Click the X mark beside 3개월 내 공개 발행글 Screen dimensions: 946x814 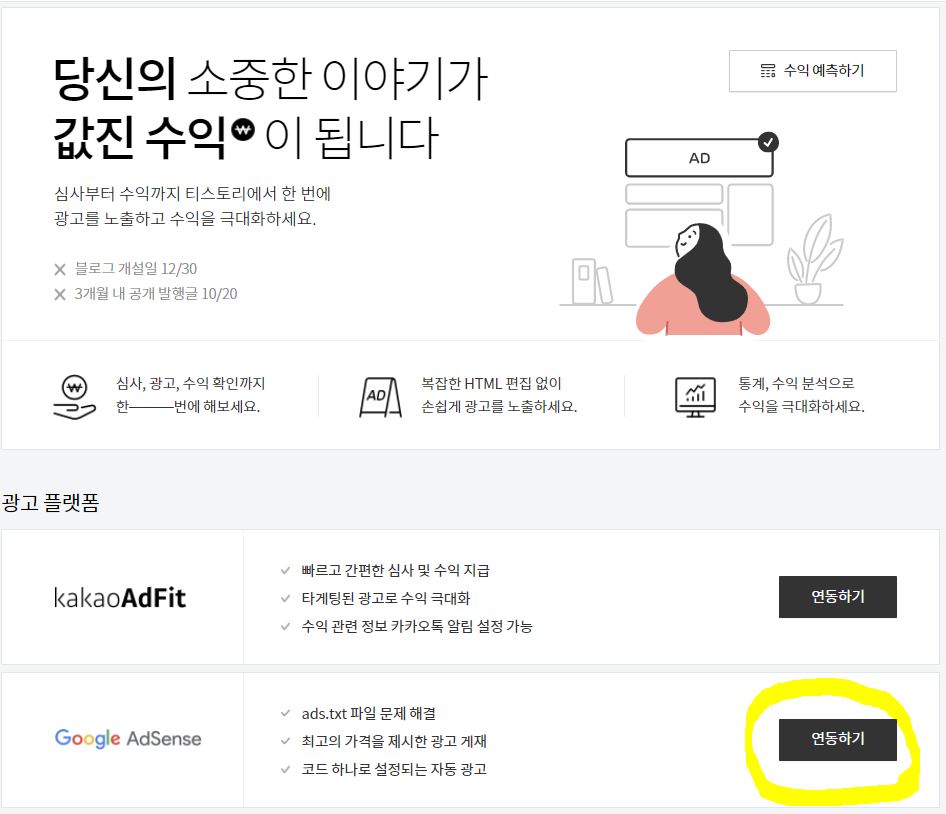coord(60,294)
